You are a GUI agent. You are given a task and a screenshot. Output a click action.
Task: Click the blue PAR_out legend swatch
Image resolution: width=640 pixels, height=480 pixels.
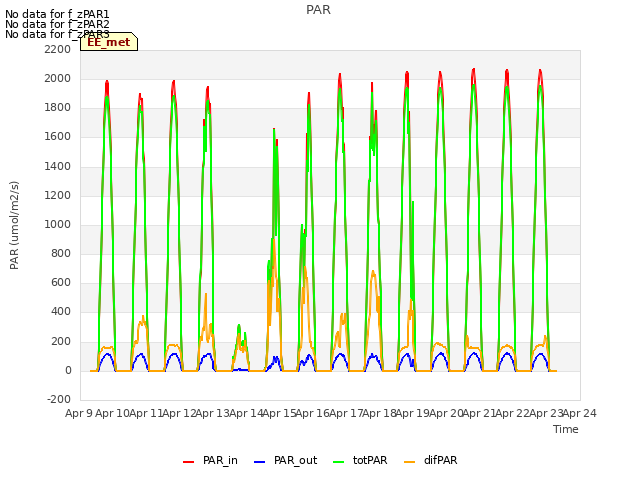259,461
